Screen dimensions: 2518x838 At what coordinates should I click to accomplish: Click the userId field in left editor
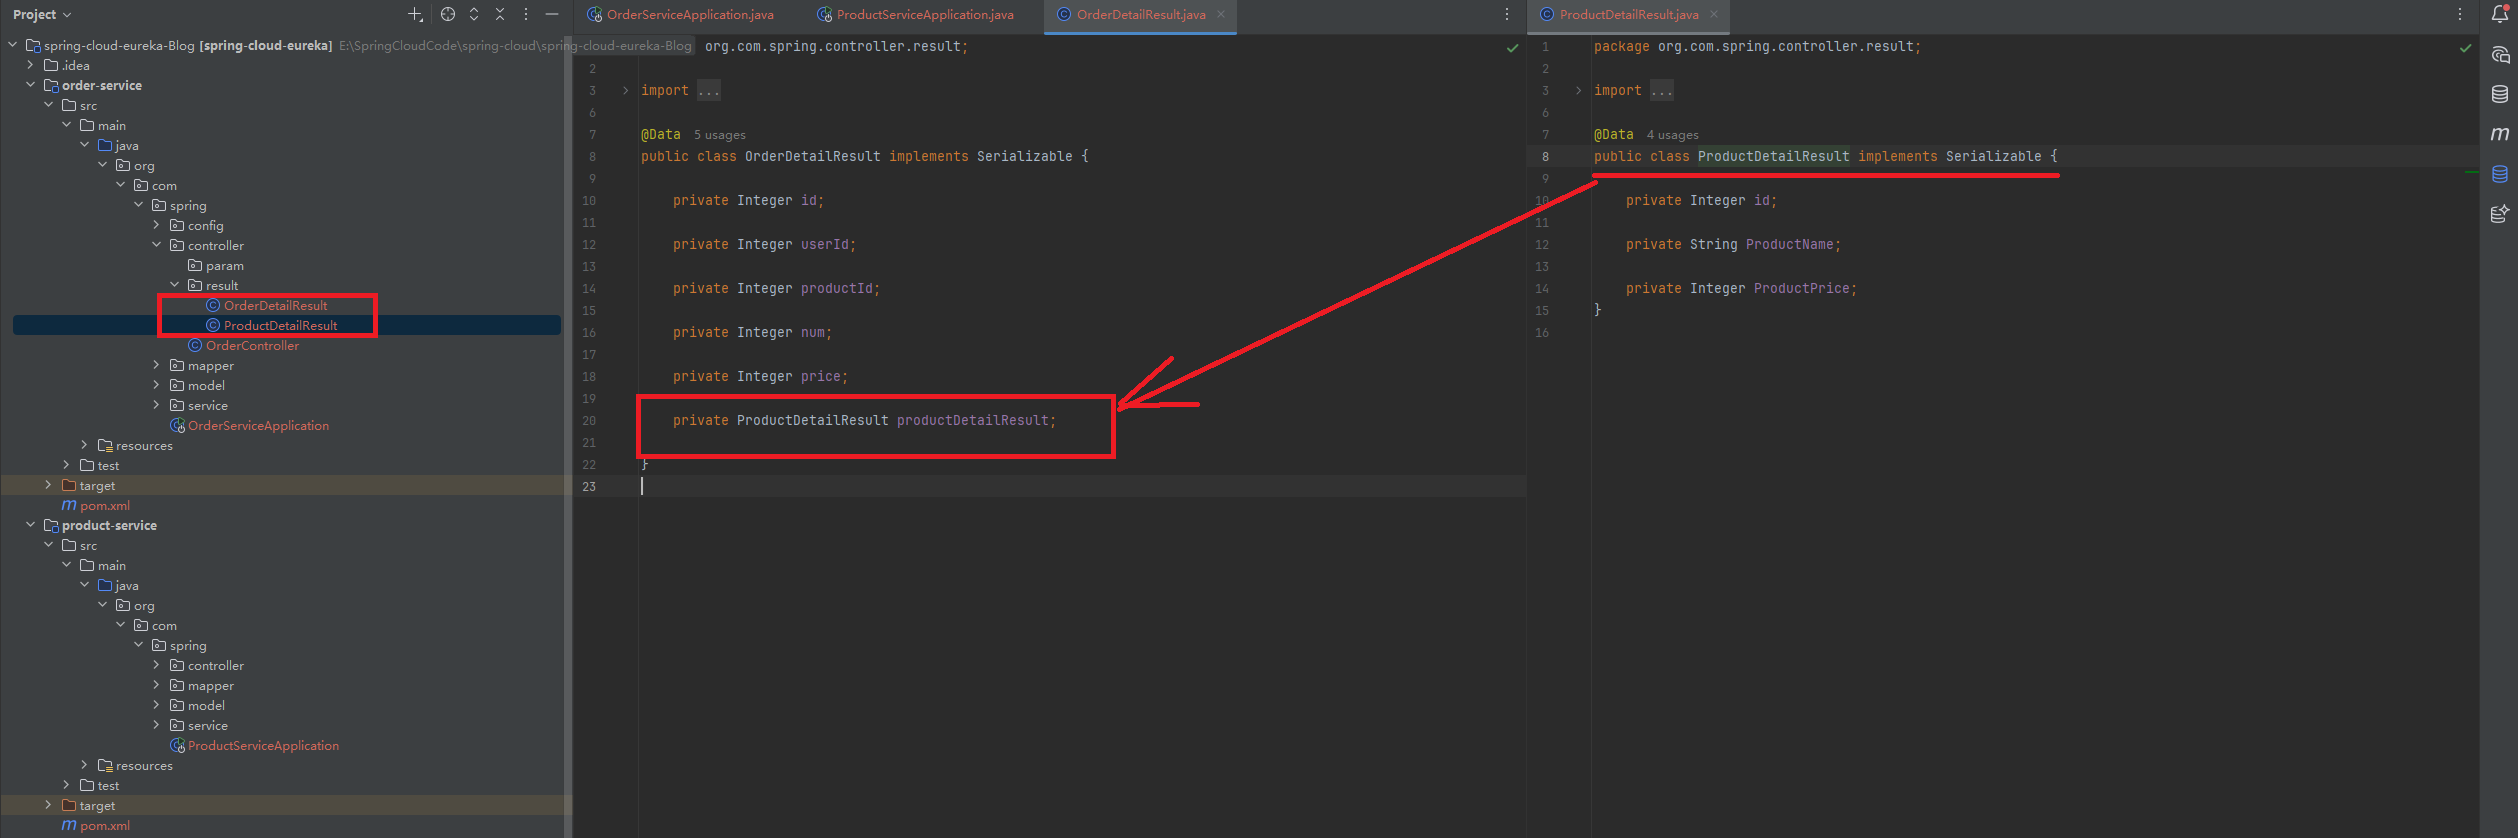tap(824, 245)
